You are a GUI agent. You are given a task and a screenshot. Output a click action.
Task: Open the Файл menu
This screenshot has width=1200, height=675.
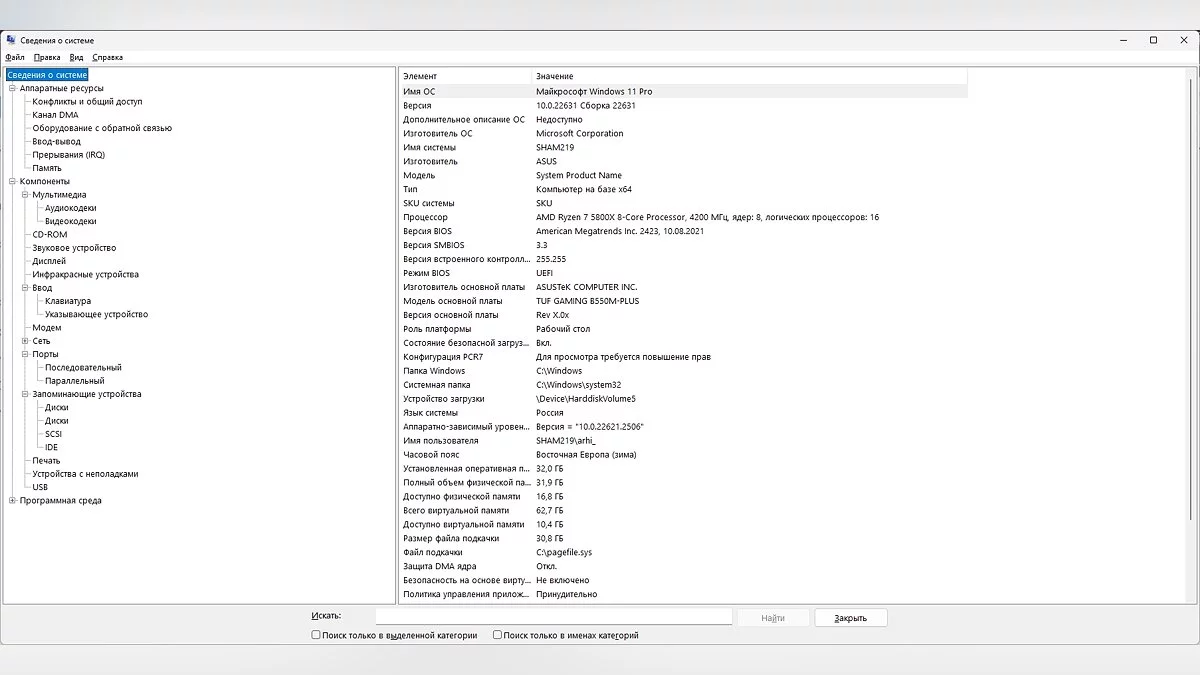[14, 57]
